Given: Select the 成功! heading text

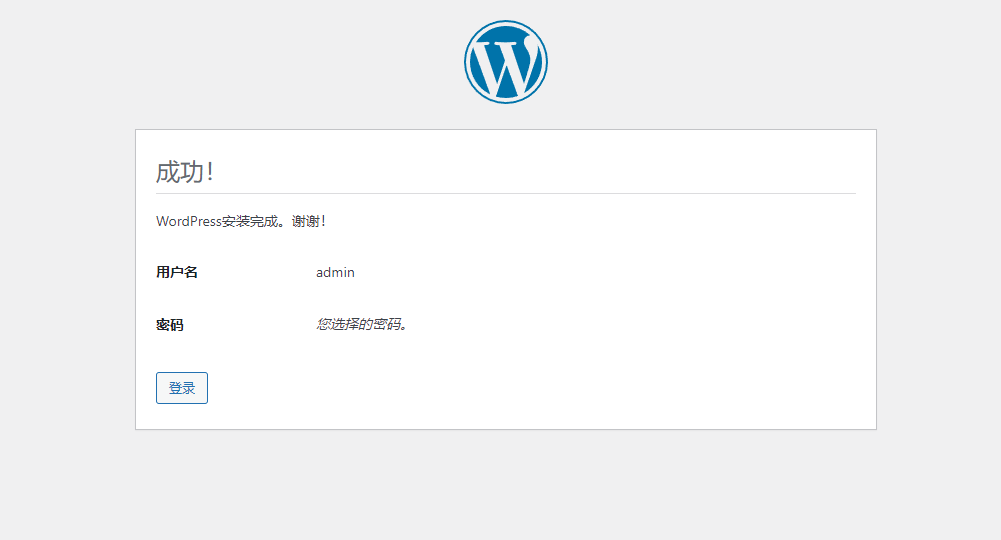Looking at the screenshot, I should click(x=185, y=172).
